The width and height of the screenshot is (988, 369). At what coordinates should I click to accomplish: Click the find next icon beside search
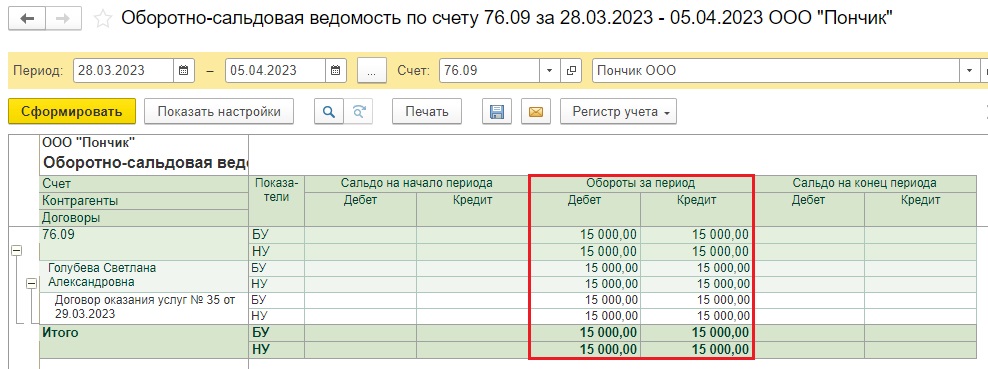359,112
